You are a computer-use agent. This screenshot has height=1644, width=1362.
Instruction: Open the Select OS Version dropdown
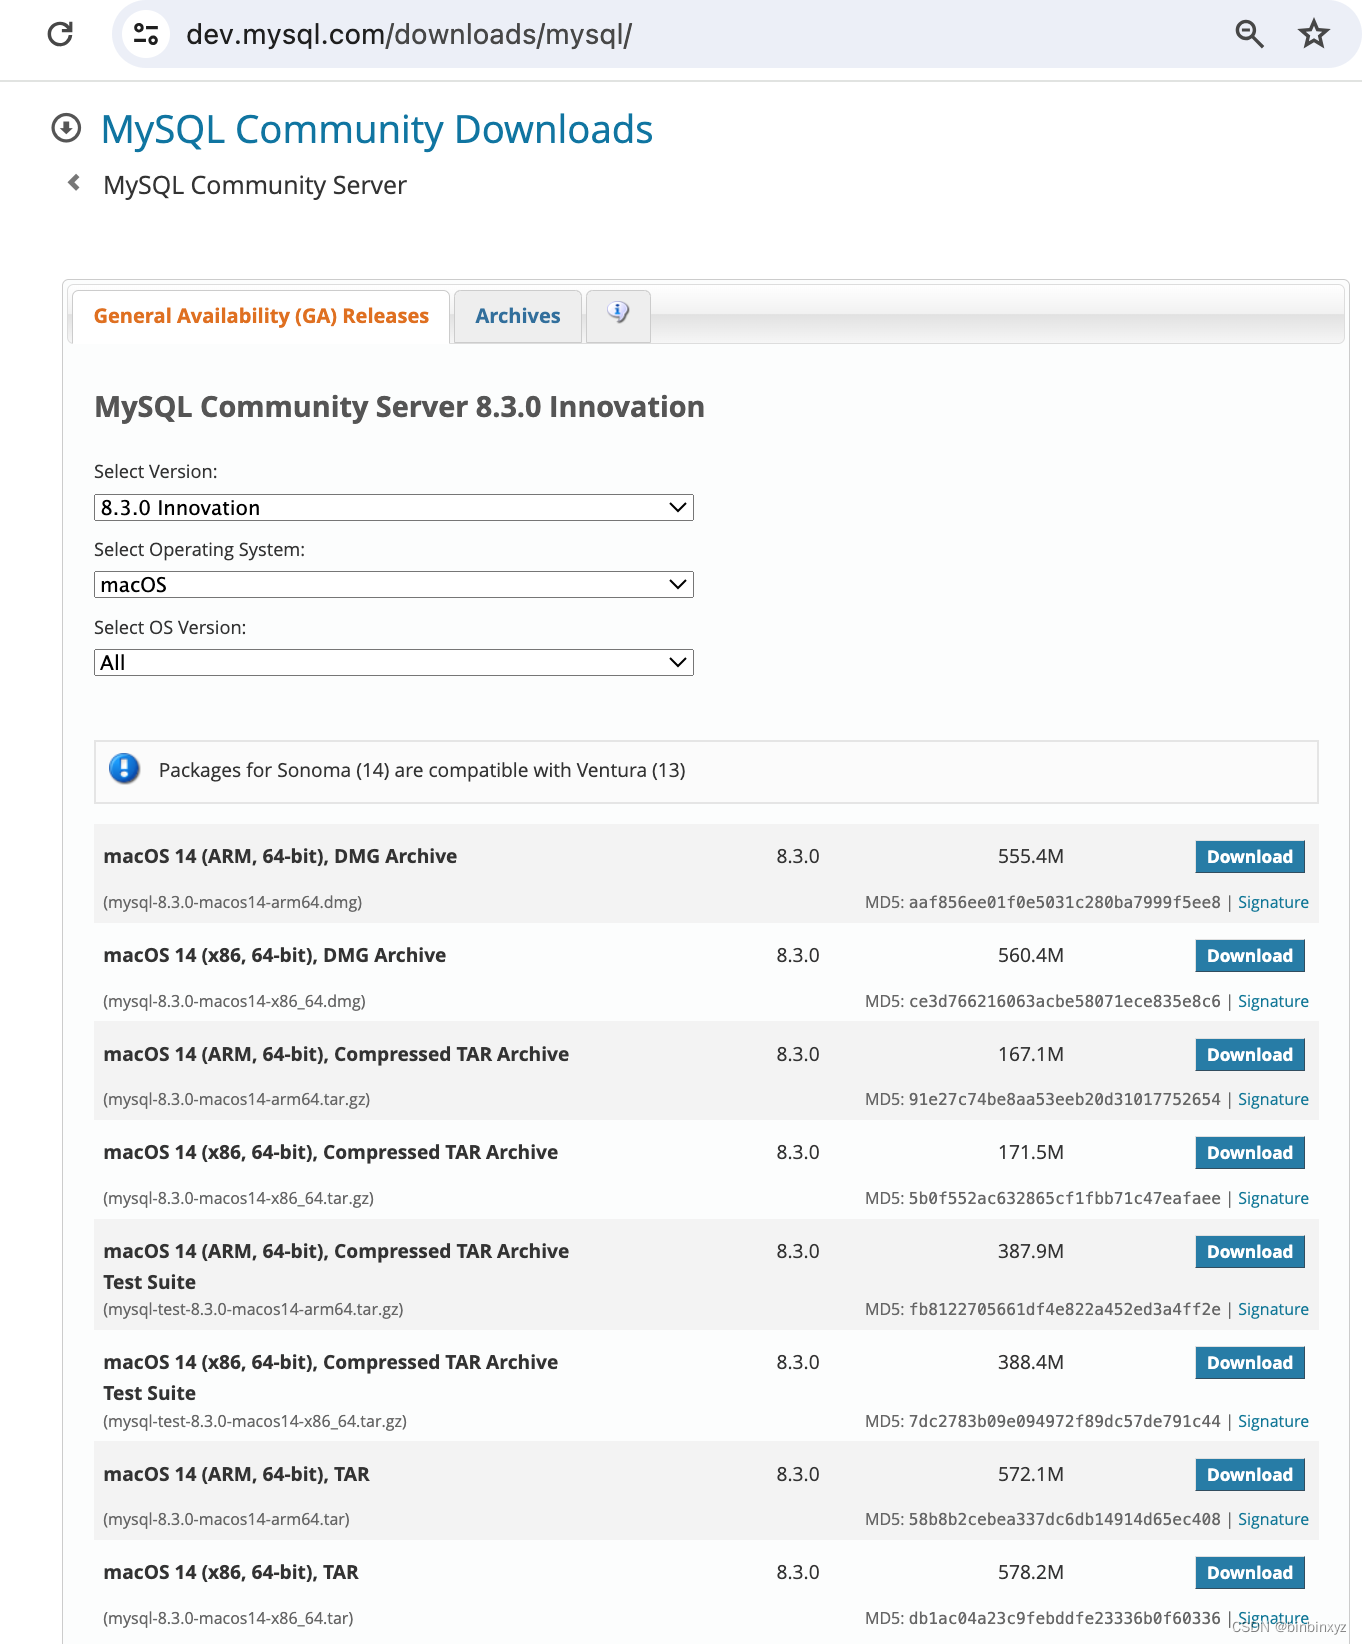[x=394, y=662]
